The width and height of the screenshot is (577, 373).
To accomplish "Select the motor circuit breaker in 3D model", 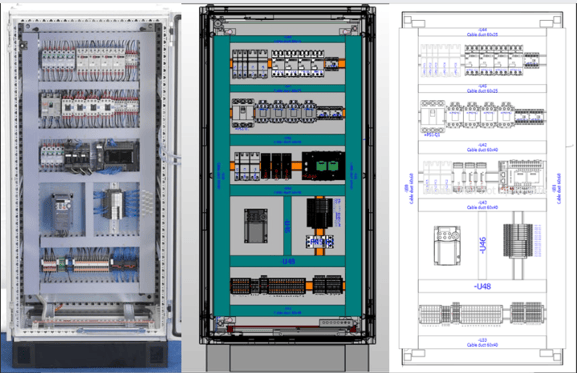I will coord(243,112).
